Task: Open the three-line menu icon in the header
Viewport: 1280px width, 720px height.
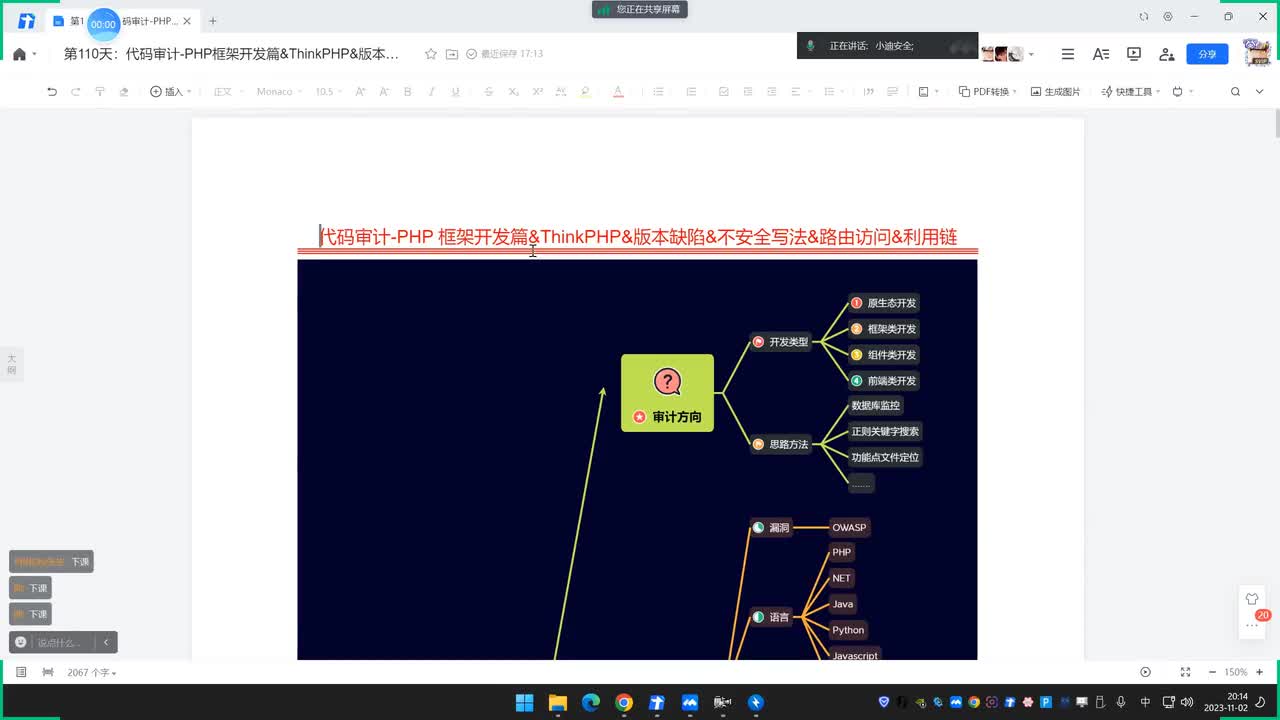Action: coord(1068,54)
